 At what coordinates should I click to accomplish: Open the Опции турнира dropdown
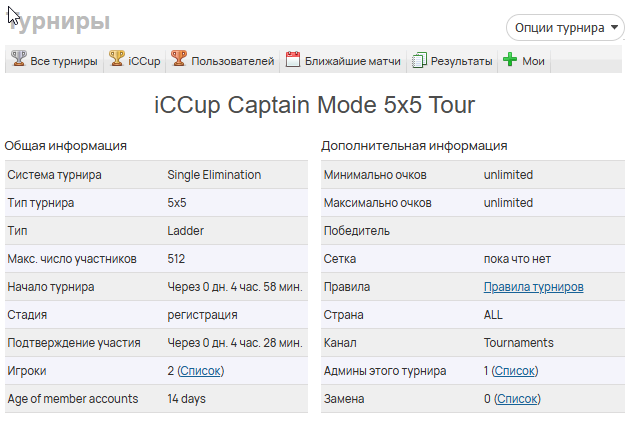[565, 28]
